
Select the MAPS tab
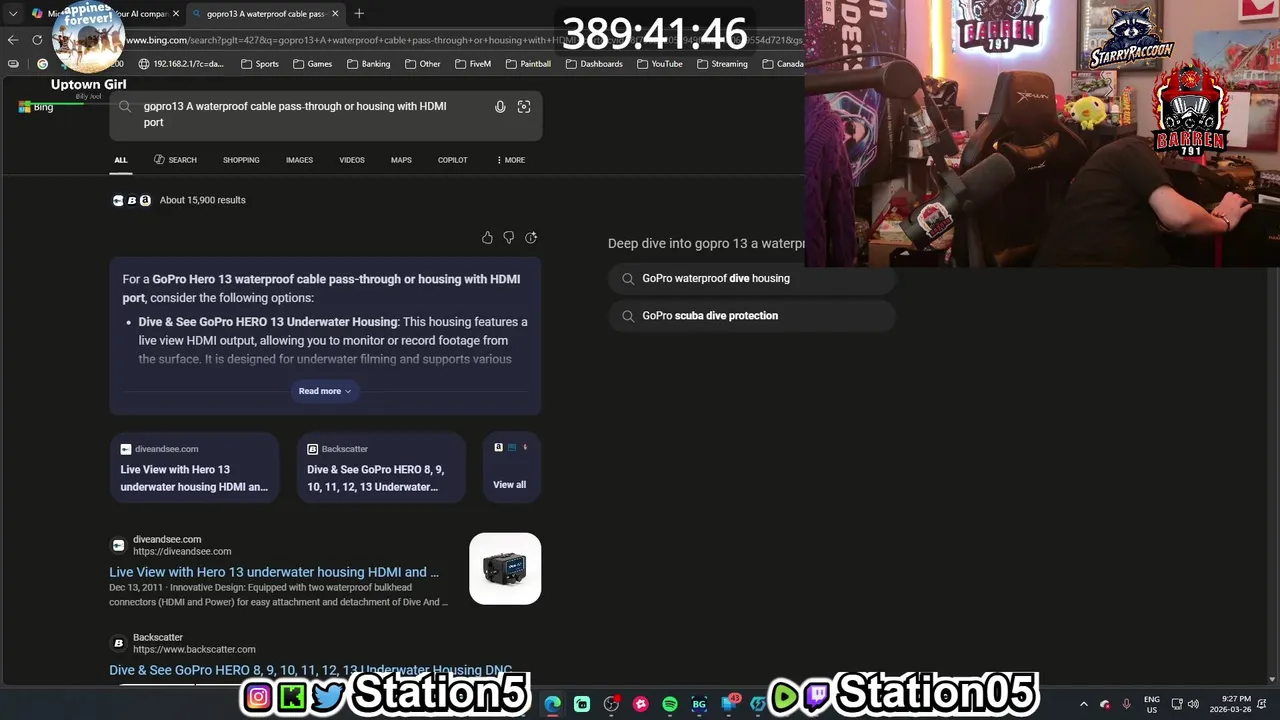point(401,160)
